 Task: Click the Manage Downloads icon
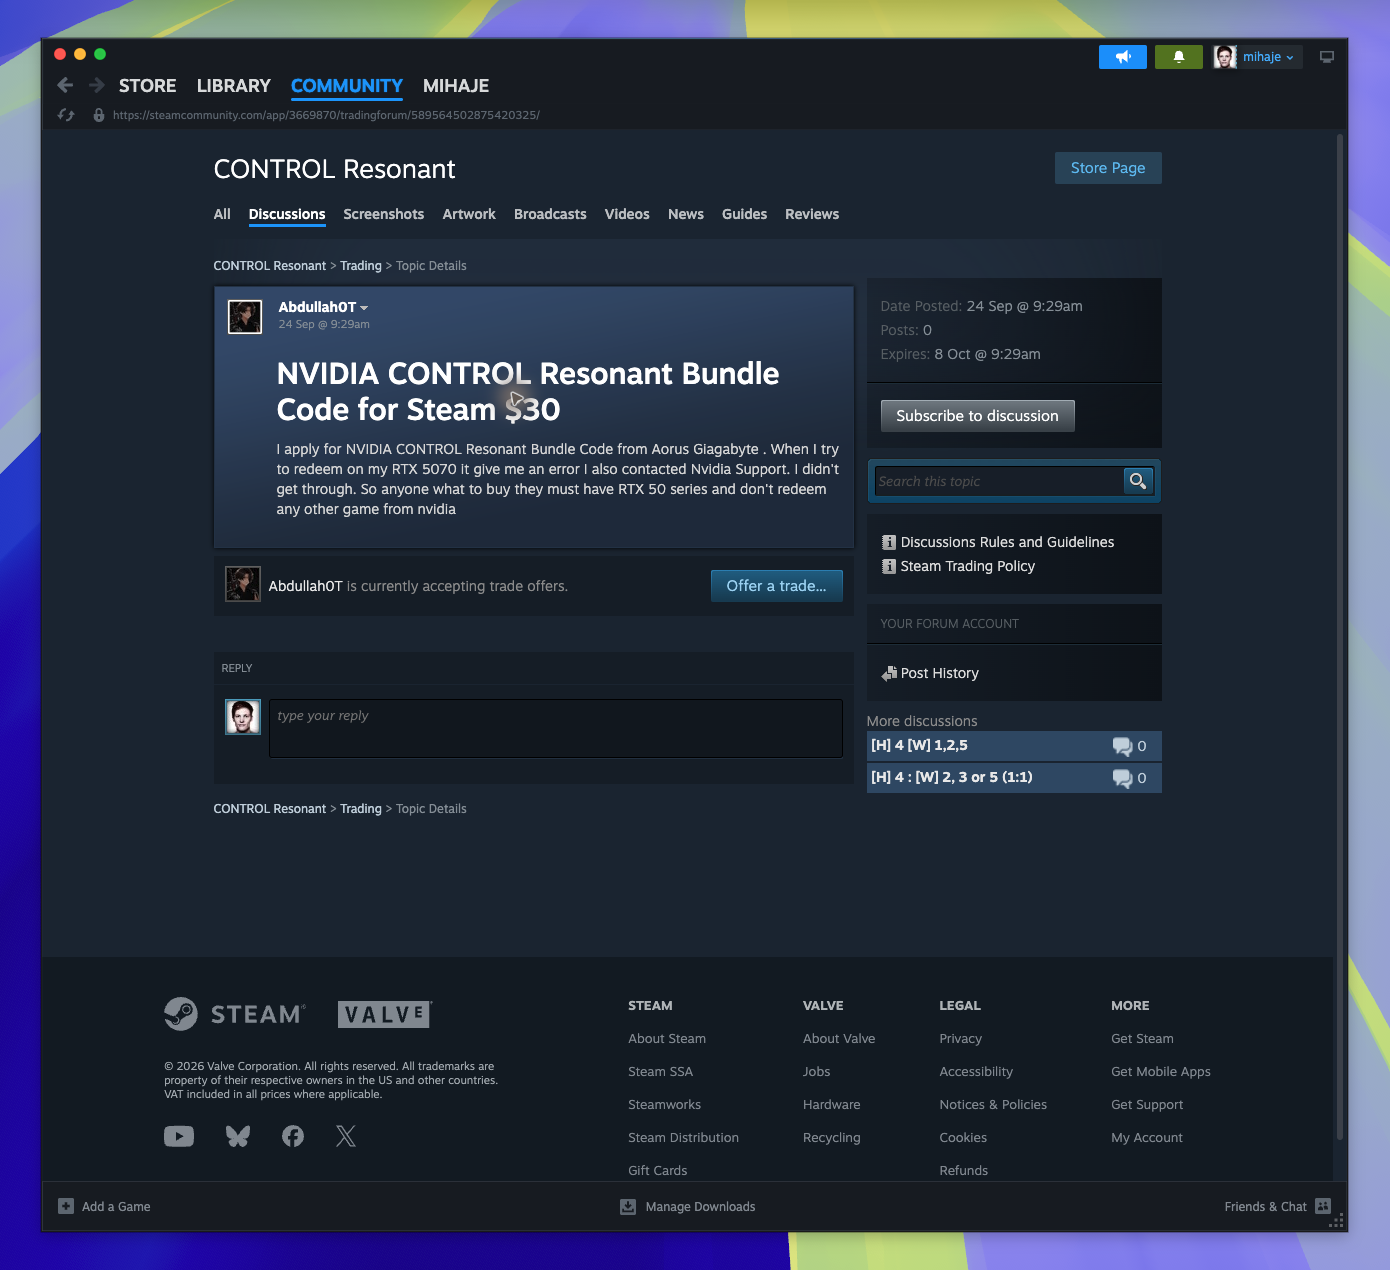628,1206
